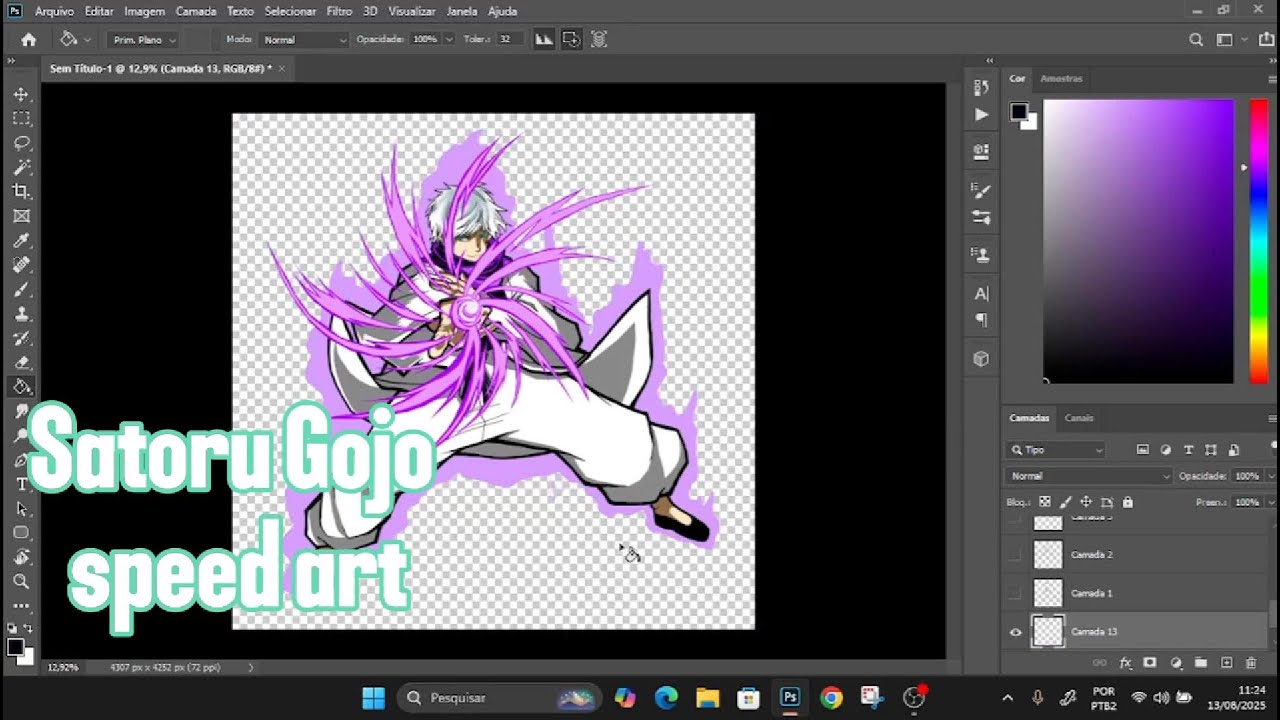Select the Eraser tool

21,362
